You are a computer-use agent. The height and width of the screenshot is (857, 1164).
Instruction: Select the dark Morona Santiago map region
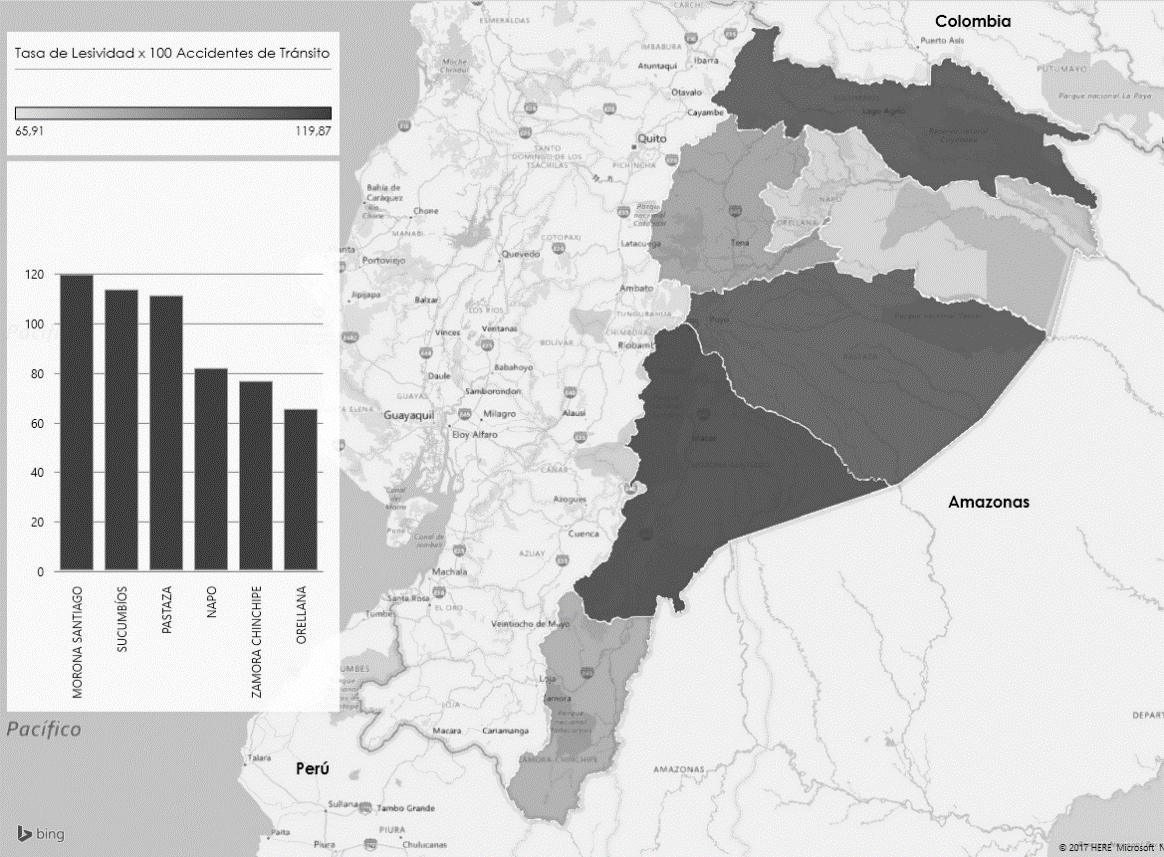point(720,470)
